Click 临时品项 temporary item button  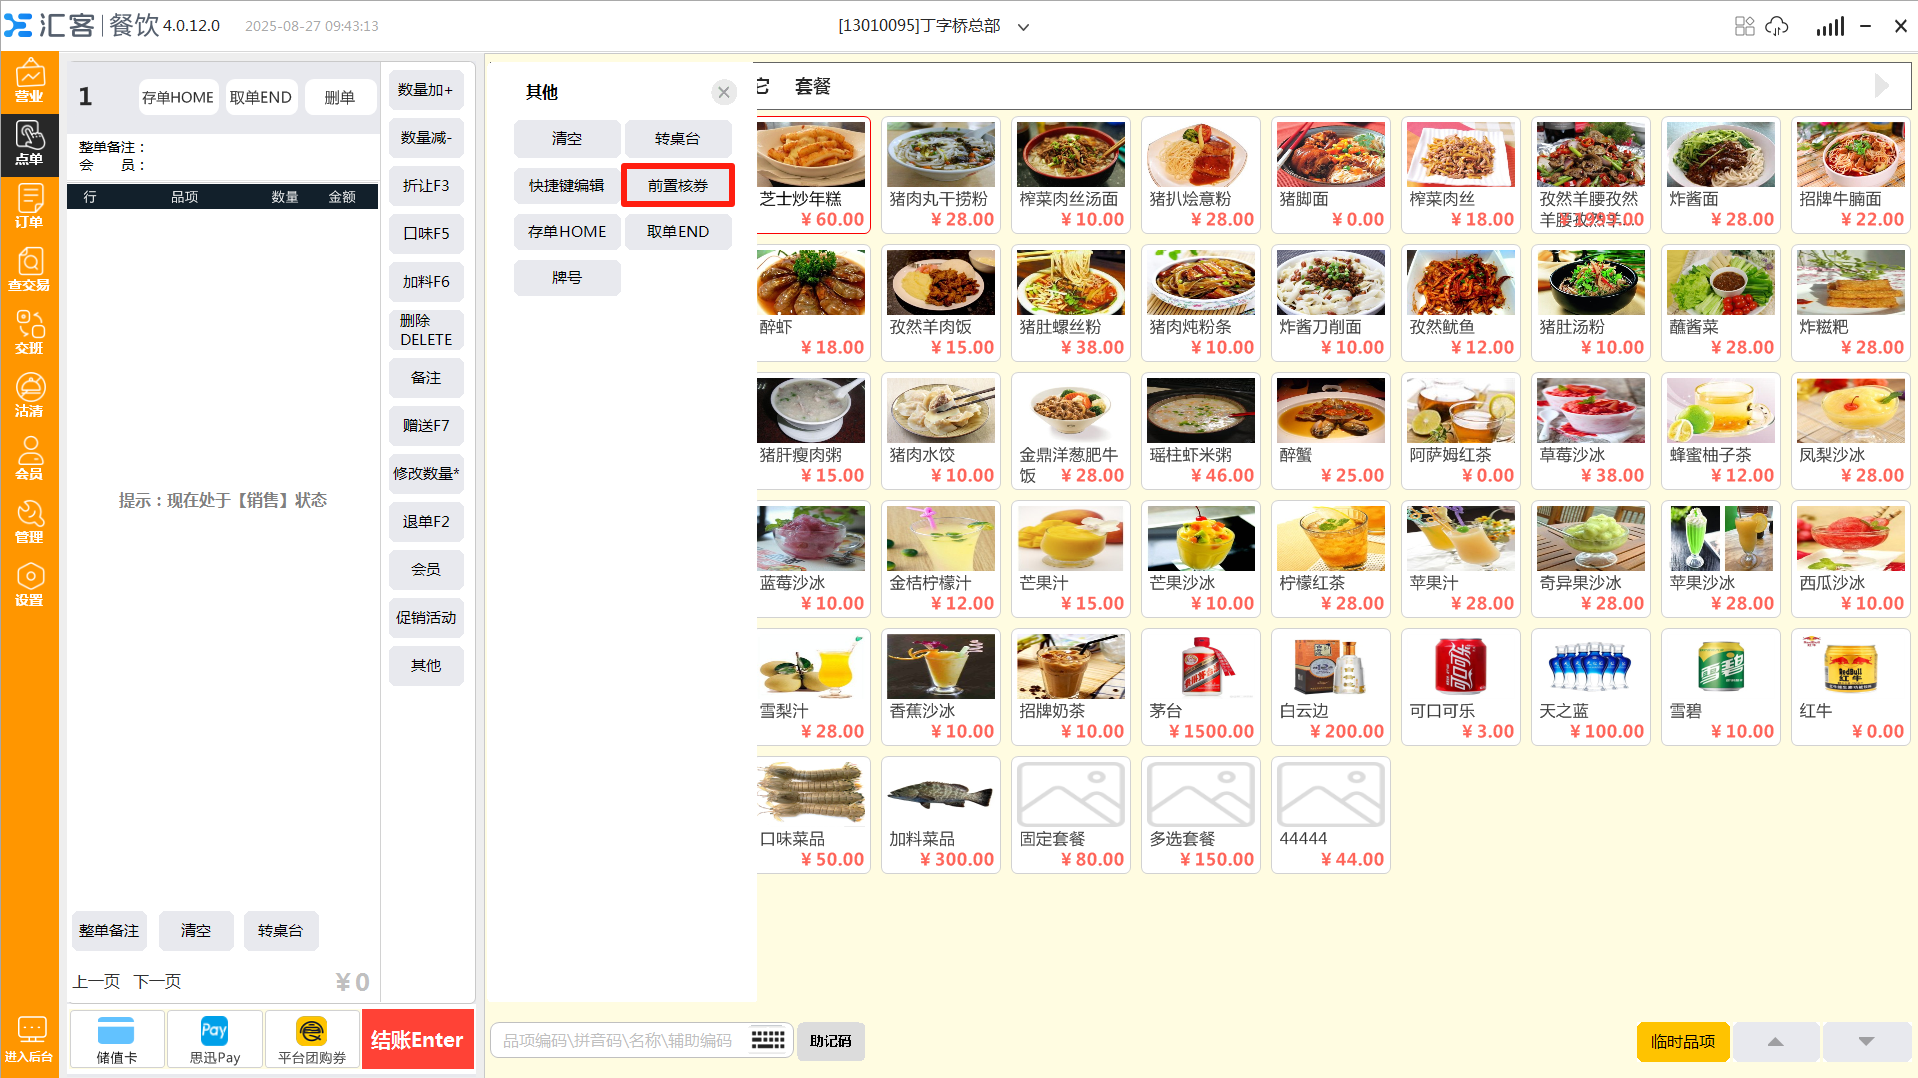tap(1683, 1042)
